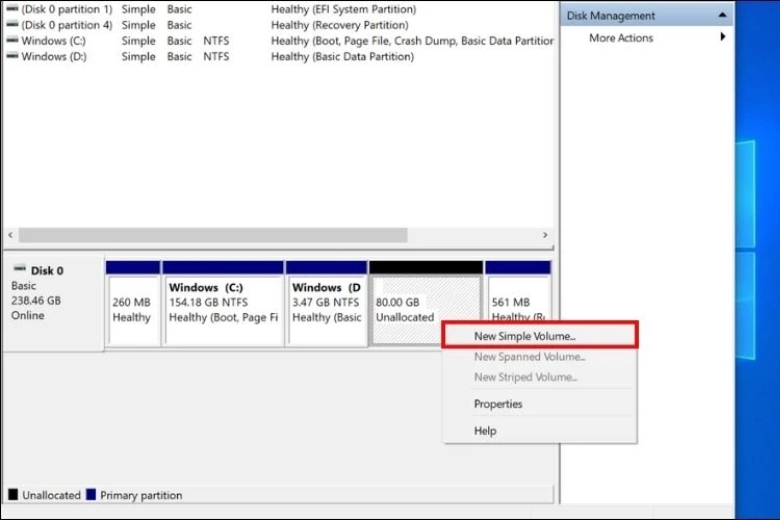Click Help in the context menu
780x520 pixels.
click(x=485, y=431)
